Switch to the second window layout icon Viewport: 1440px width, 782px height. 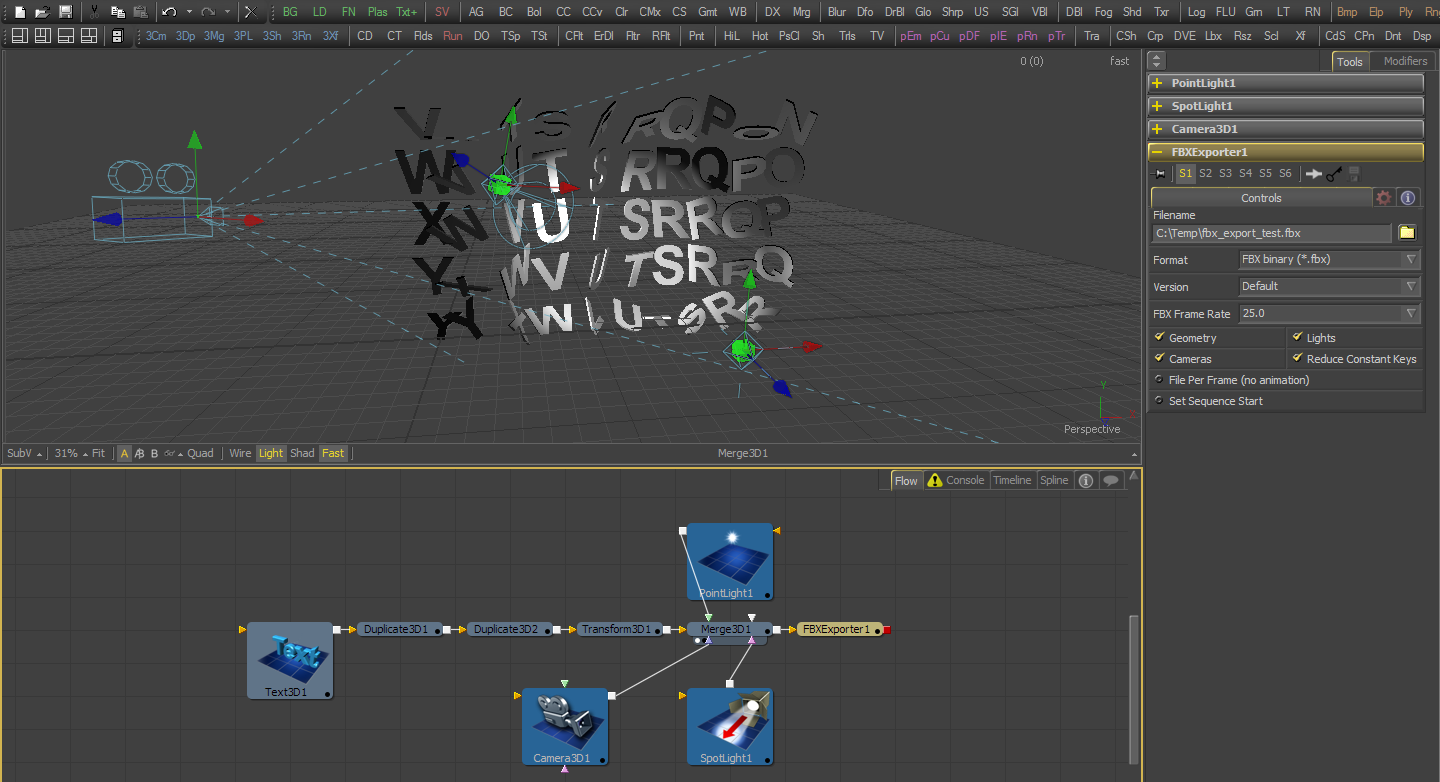coord(42,35)
